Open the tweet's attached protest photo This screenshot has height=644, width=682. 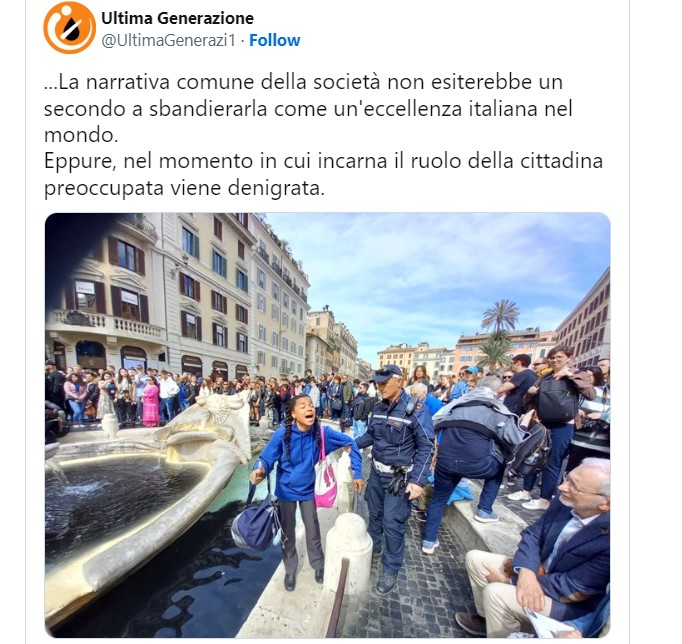pyautogui.click(x=328, y=425)
